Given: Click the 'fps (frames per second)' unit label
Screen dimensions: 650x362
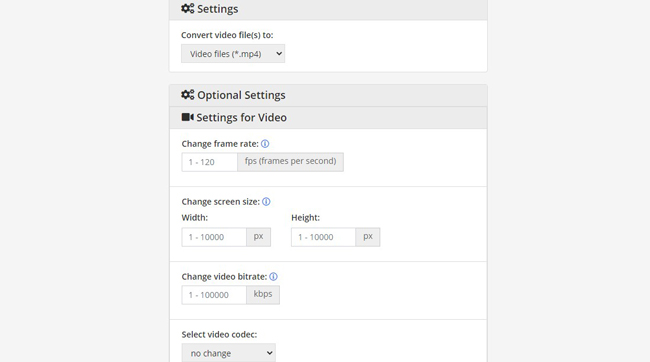Looking at the screenshot, I should point(290,162).
